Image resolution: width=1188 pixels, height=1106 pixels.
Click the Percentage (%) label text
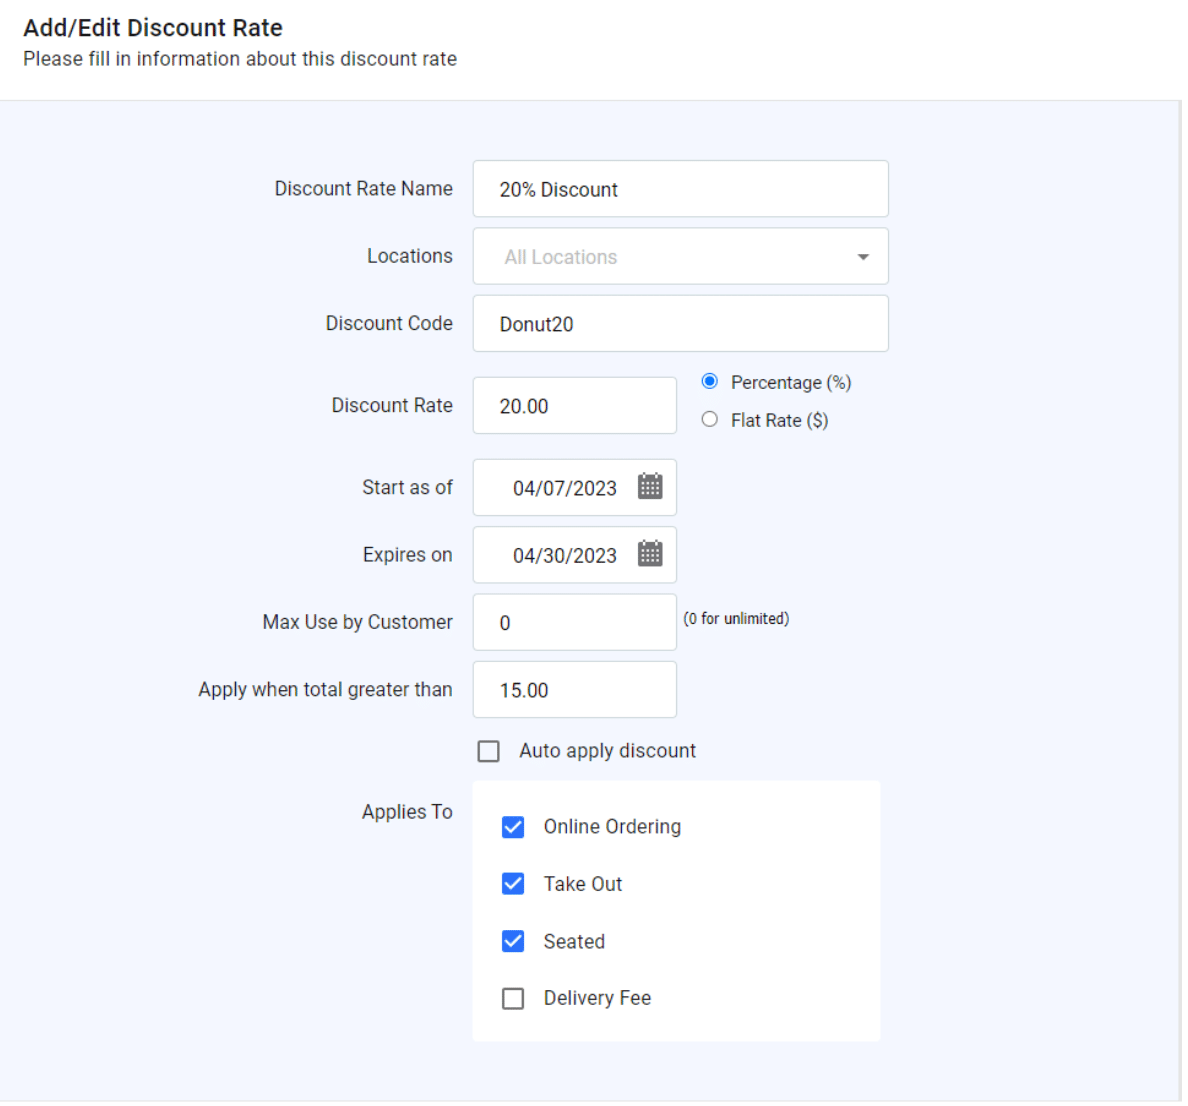[791, 383]
